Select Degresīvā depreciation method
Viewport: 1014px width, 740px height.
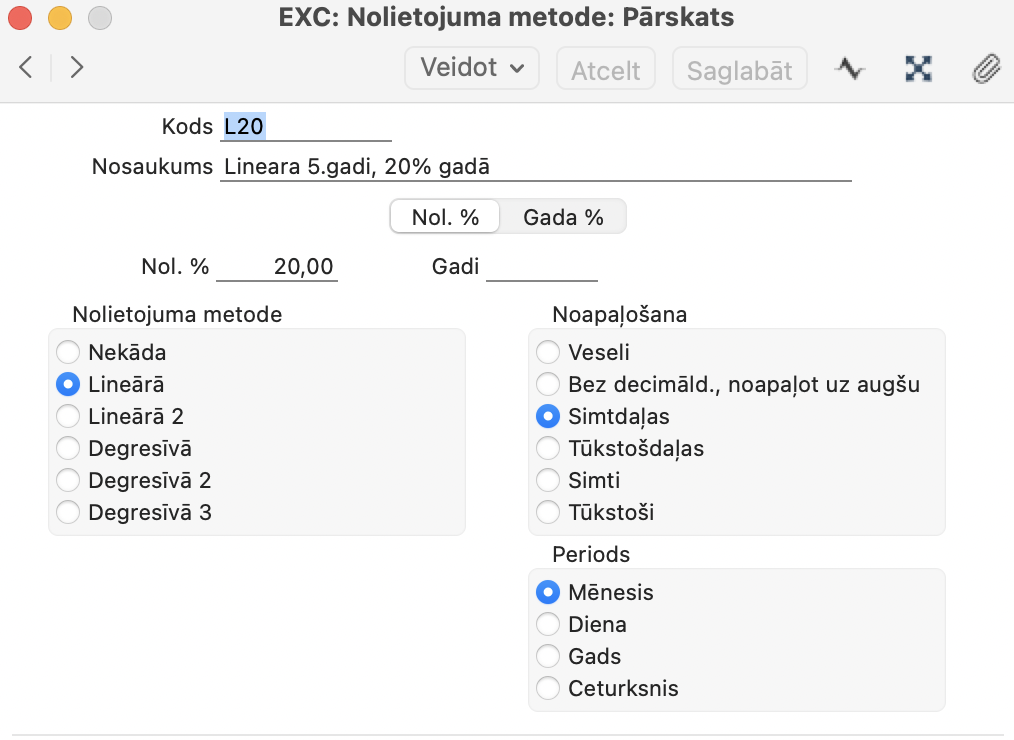click(x=68, y=448)
